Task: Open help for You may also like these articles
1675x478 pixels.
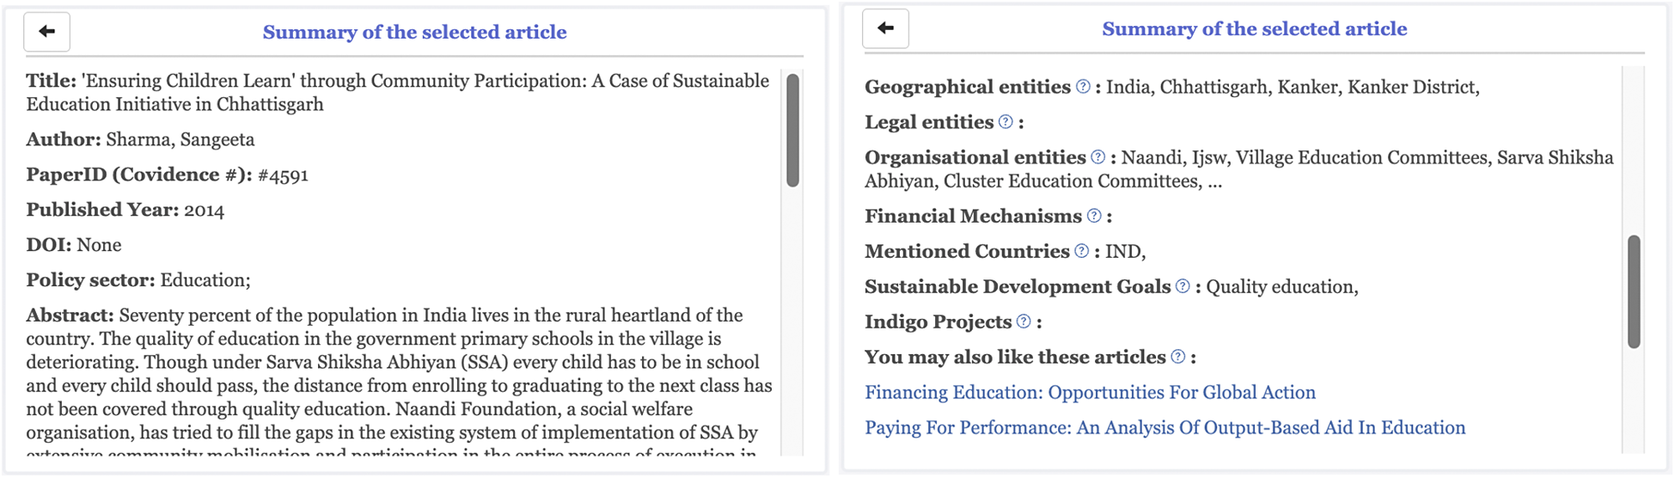Action: [1178, 357]
